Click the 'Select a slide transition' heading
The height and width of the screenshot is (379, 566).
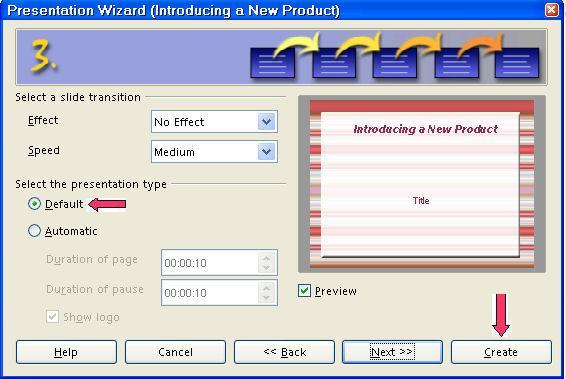(78, 97)
